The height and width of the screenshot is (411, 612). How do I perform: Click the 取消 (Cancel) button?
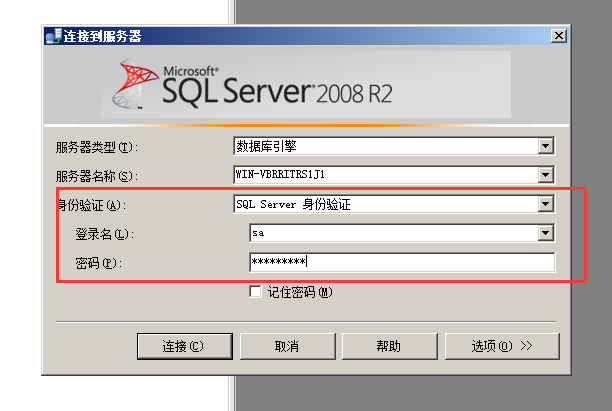[x=287, y=346]
